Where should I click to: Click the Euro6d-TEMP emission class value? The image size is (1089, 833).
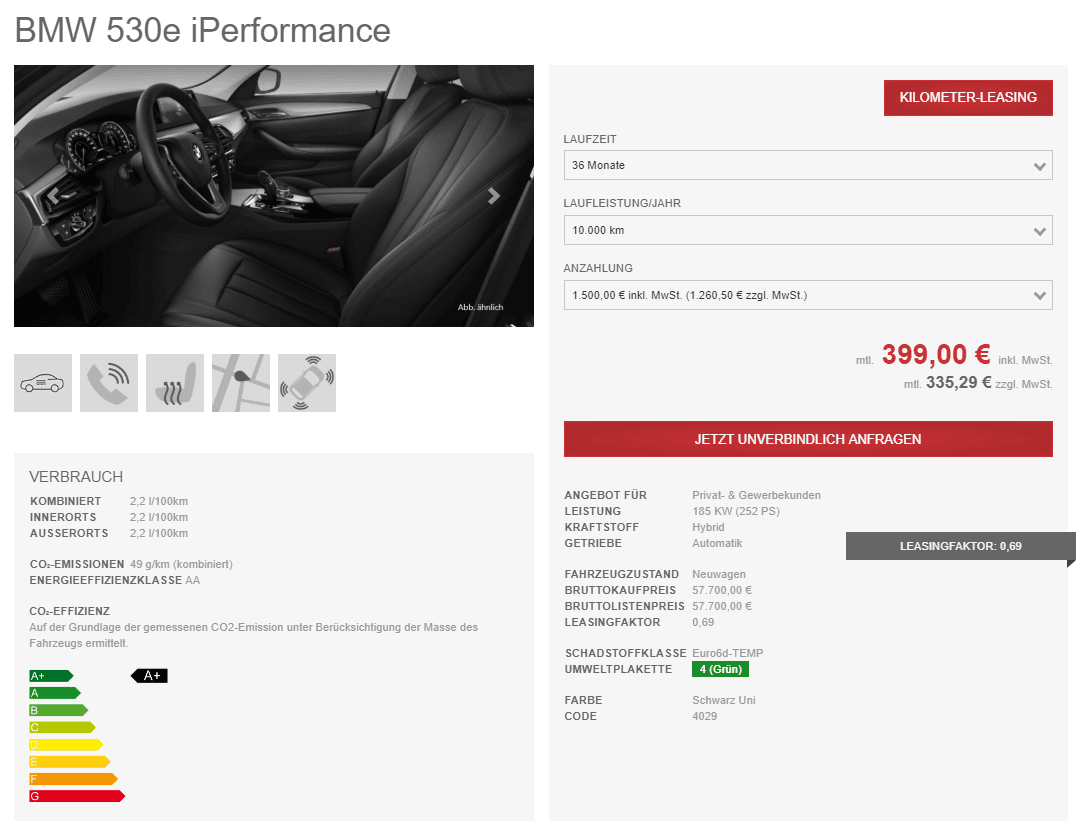click(x=728, y=653)
